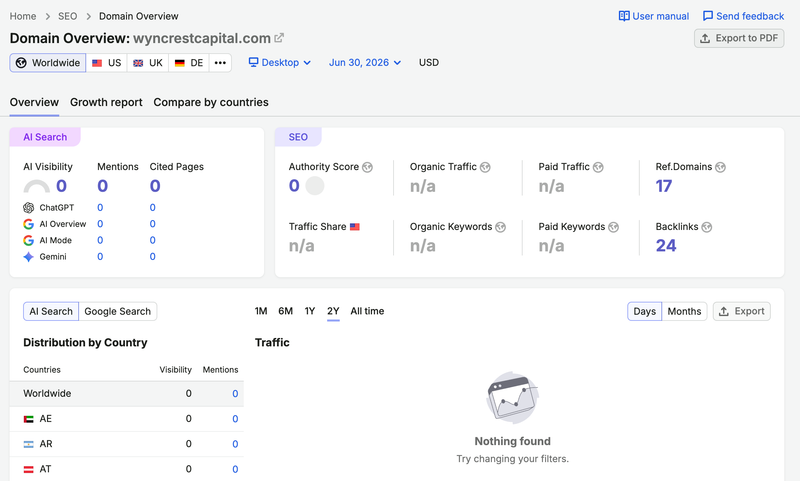Screen dimensions: 800x481
Task: Open the Jun 30, 2026 date dropdown
Action: 365,62
